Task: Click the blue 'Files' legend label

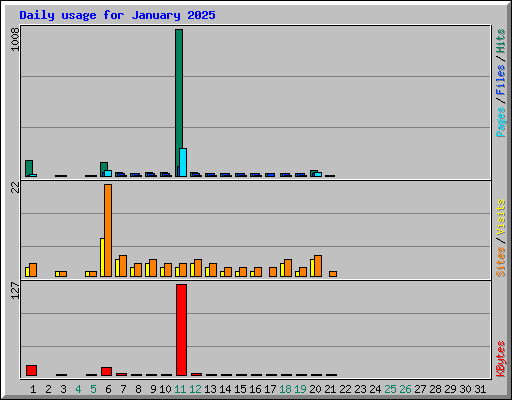Action: [x=501, y=79]
